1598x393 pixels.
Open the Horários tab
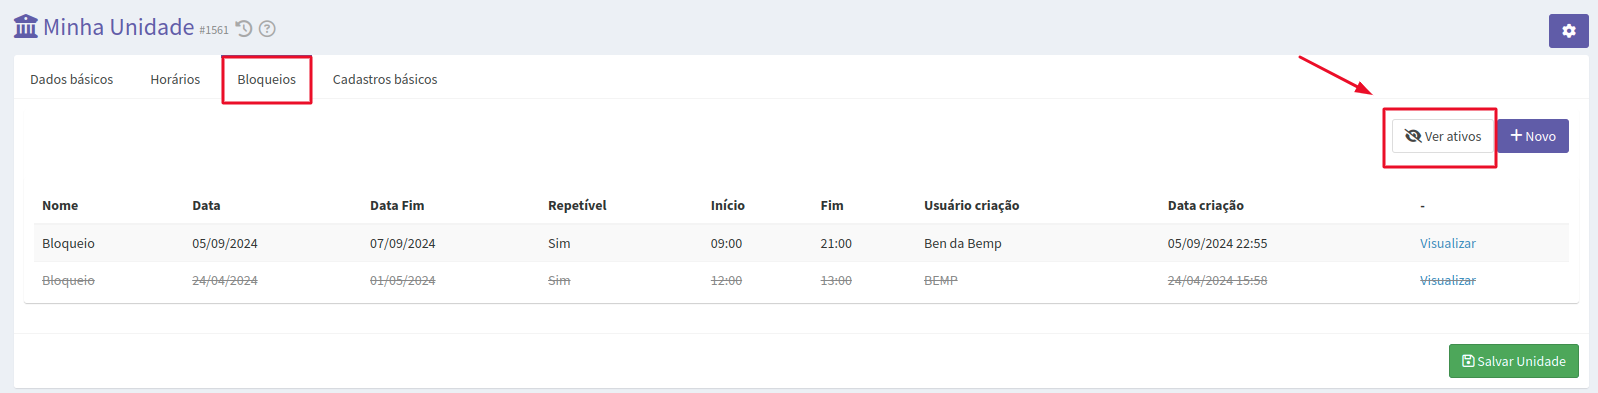[175, 79]
